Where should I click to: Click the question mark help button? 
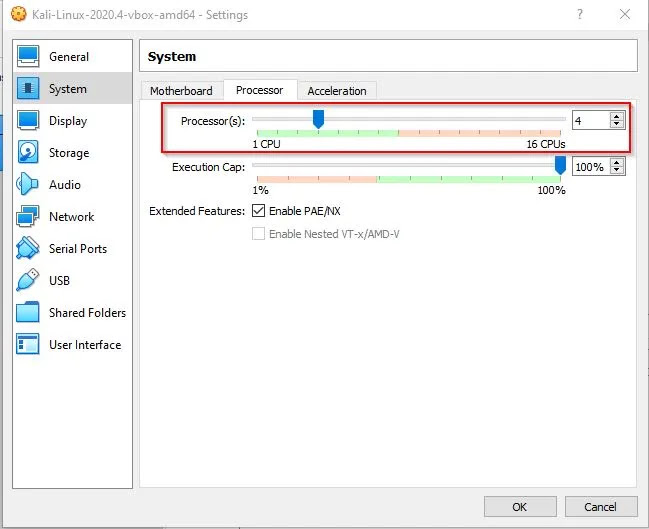pos(580,14)
